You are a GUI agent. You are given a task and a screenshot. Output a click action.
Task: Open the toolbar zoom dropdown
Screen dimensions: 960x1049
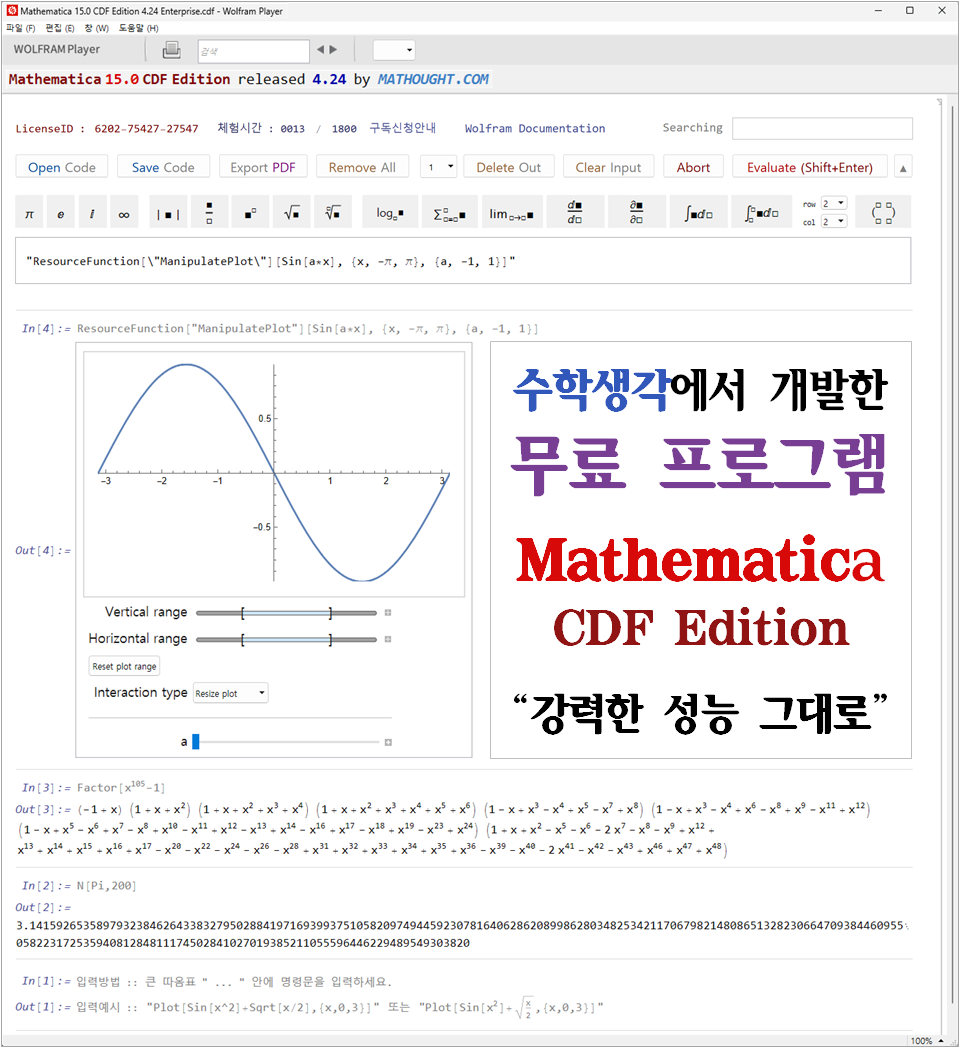point(394,50)
